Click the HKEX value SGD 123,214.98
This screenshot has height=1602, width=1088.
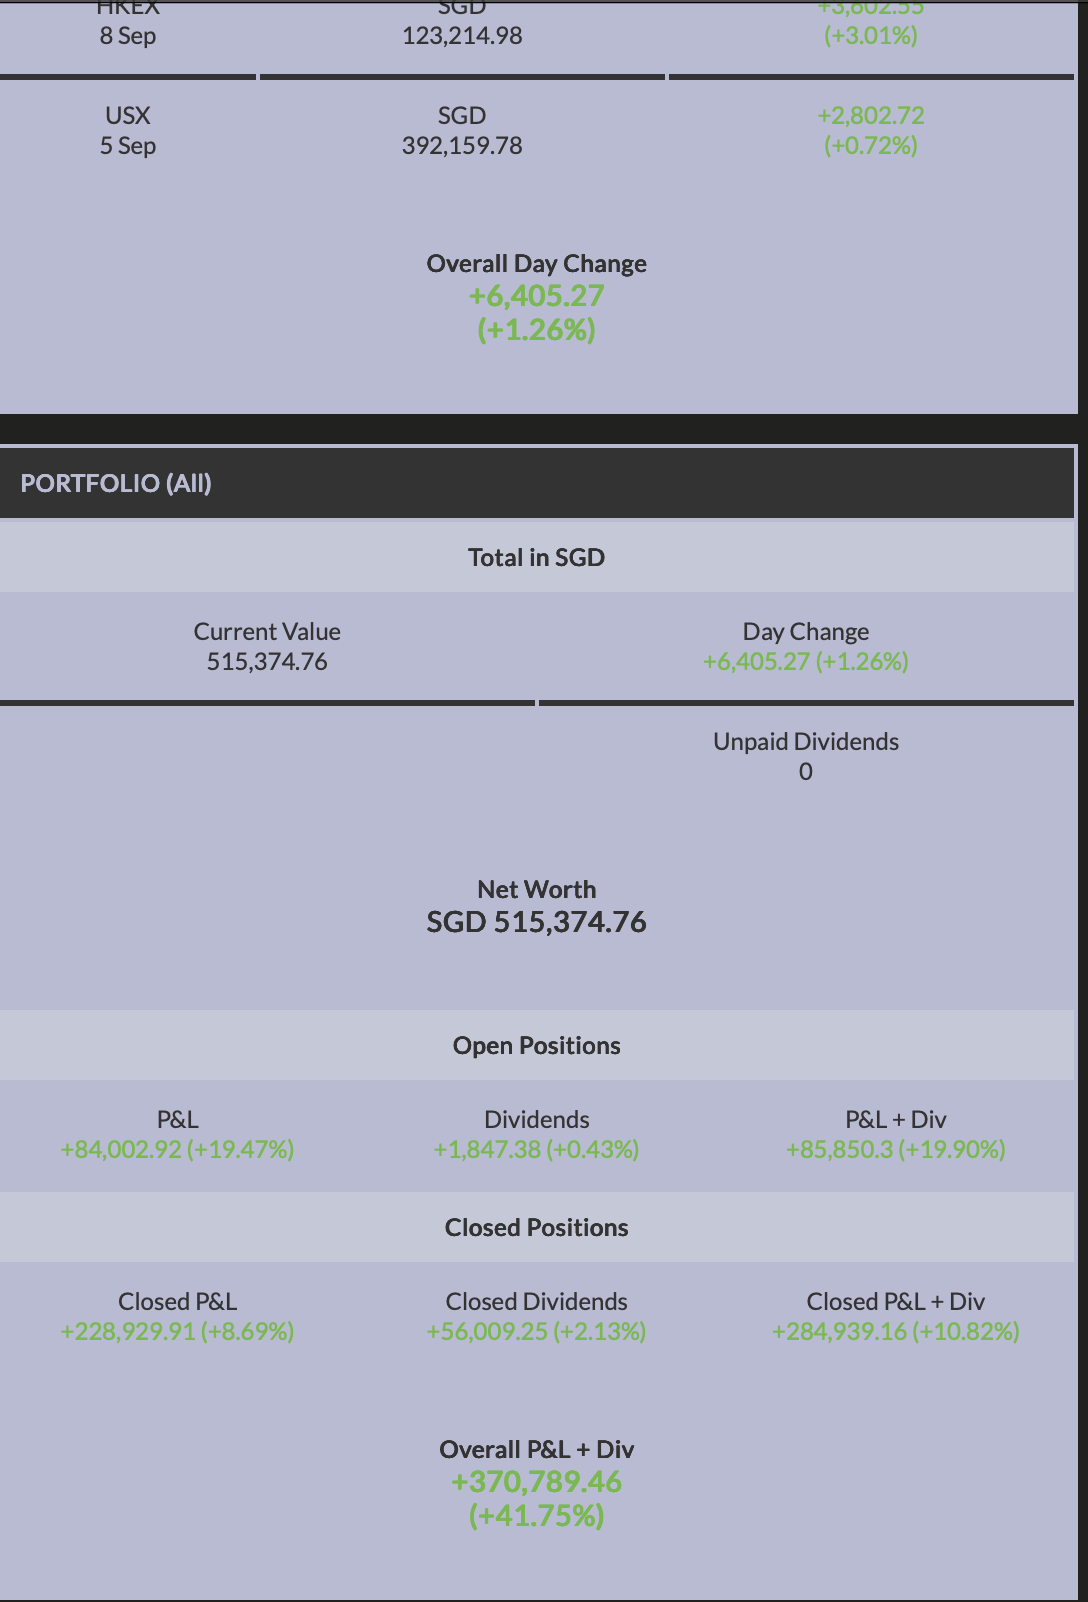click(x=462, y=36)
